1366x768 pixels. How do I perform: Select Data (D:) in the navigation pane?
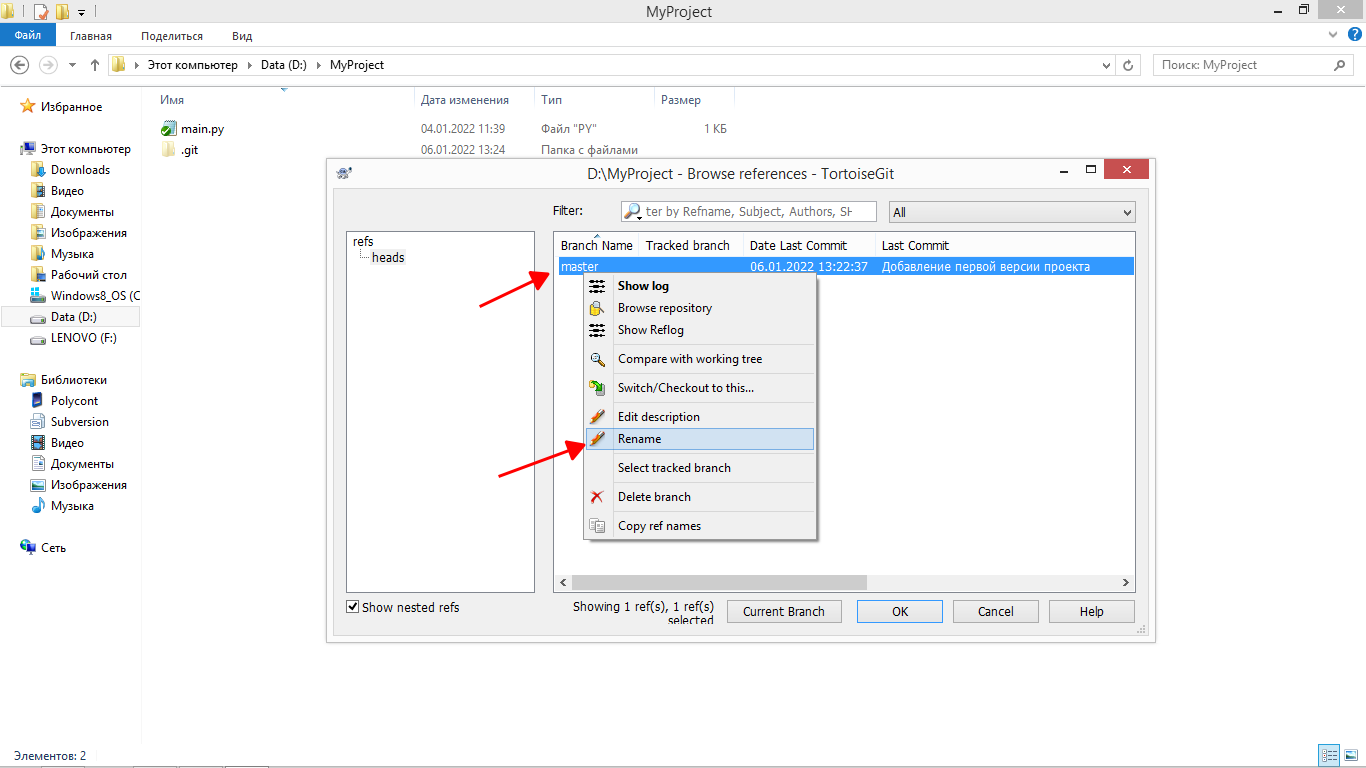73,317
